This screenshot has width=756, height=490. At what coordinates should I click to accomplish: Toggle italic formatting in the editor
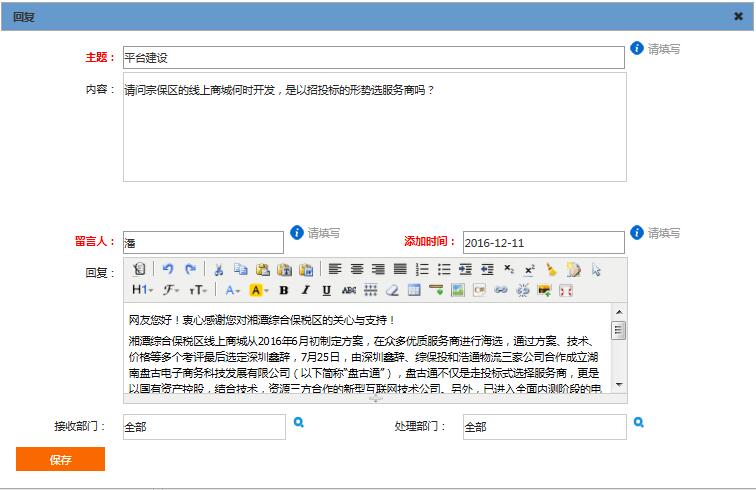(x=305, y=290)
